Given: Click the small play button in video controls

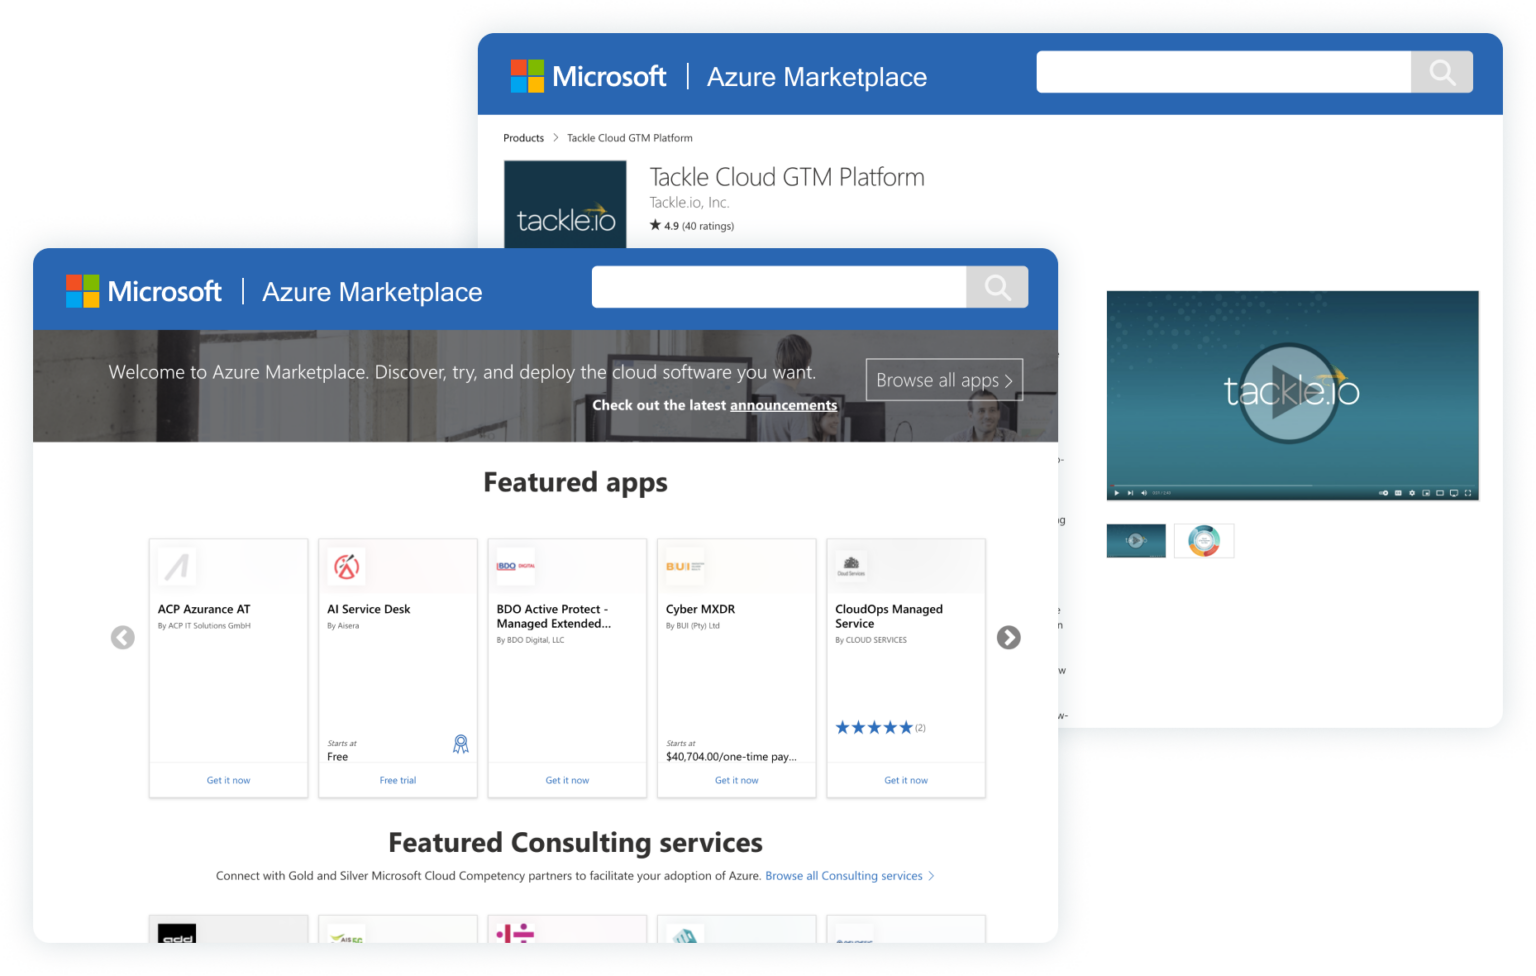Looking at the screenshot, I should click(x=1117, y=493).
